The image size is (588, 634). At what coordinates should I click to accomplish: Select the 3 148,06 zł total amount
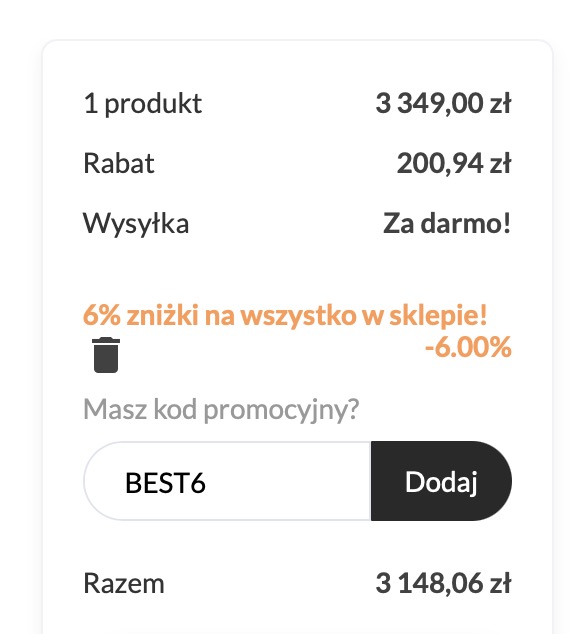tap(443, 583)
